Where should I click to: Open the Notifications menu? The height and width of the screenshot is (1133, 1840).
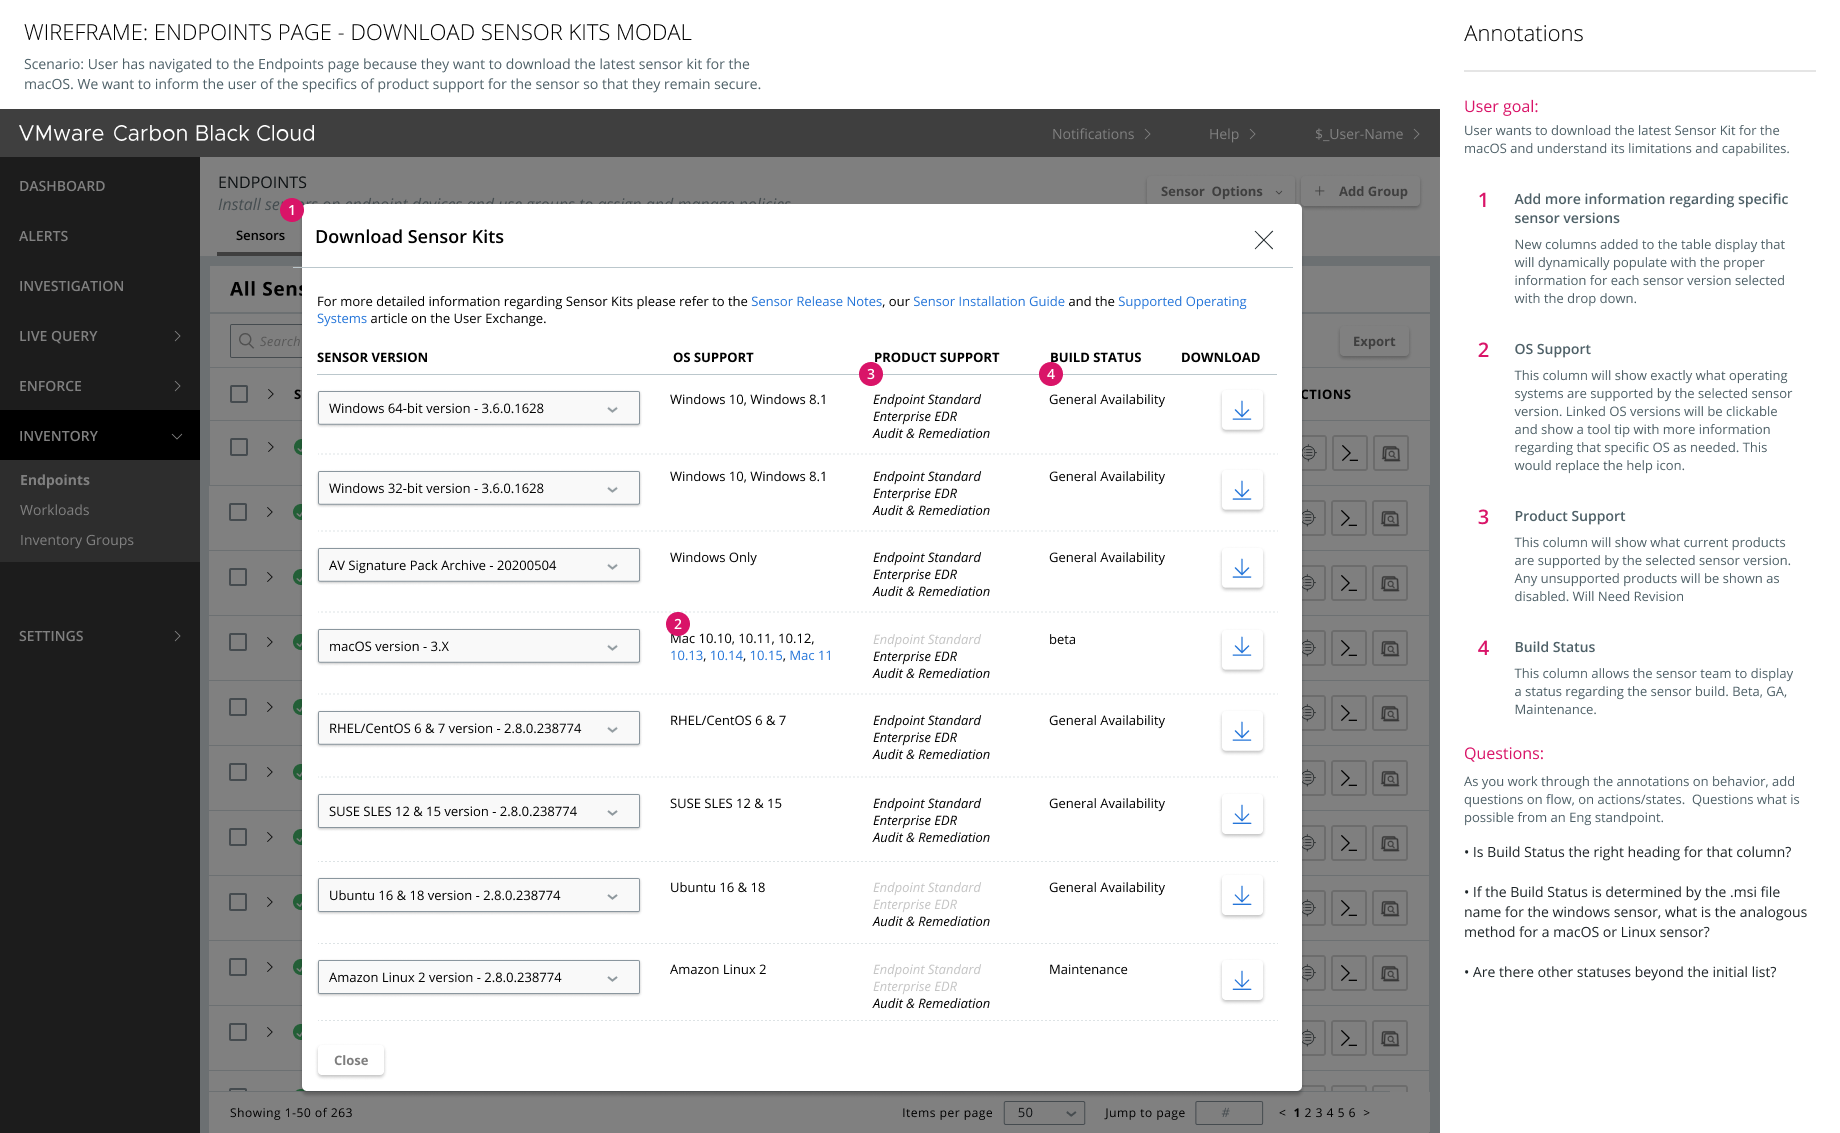(1101, 134)
